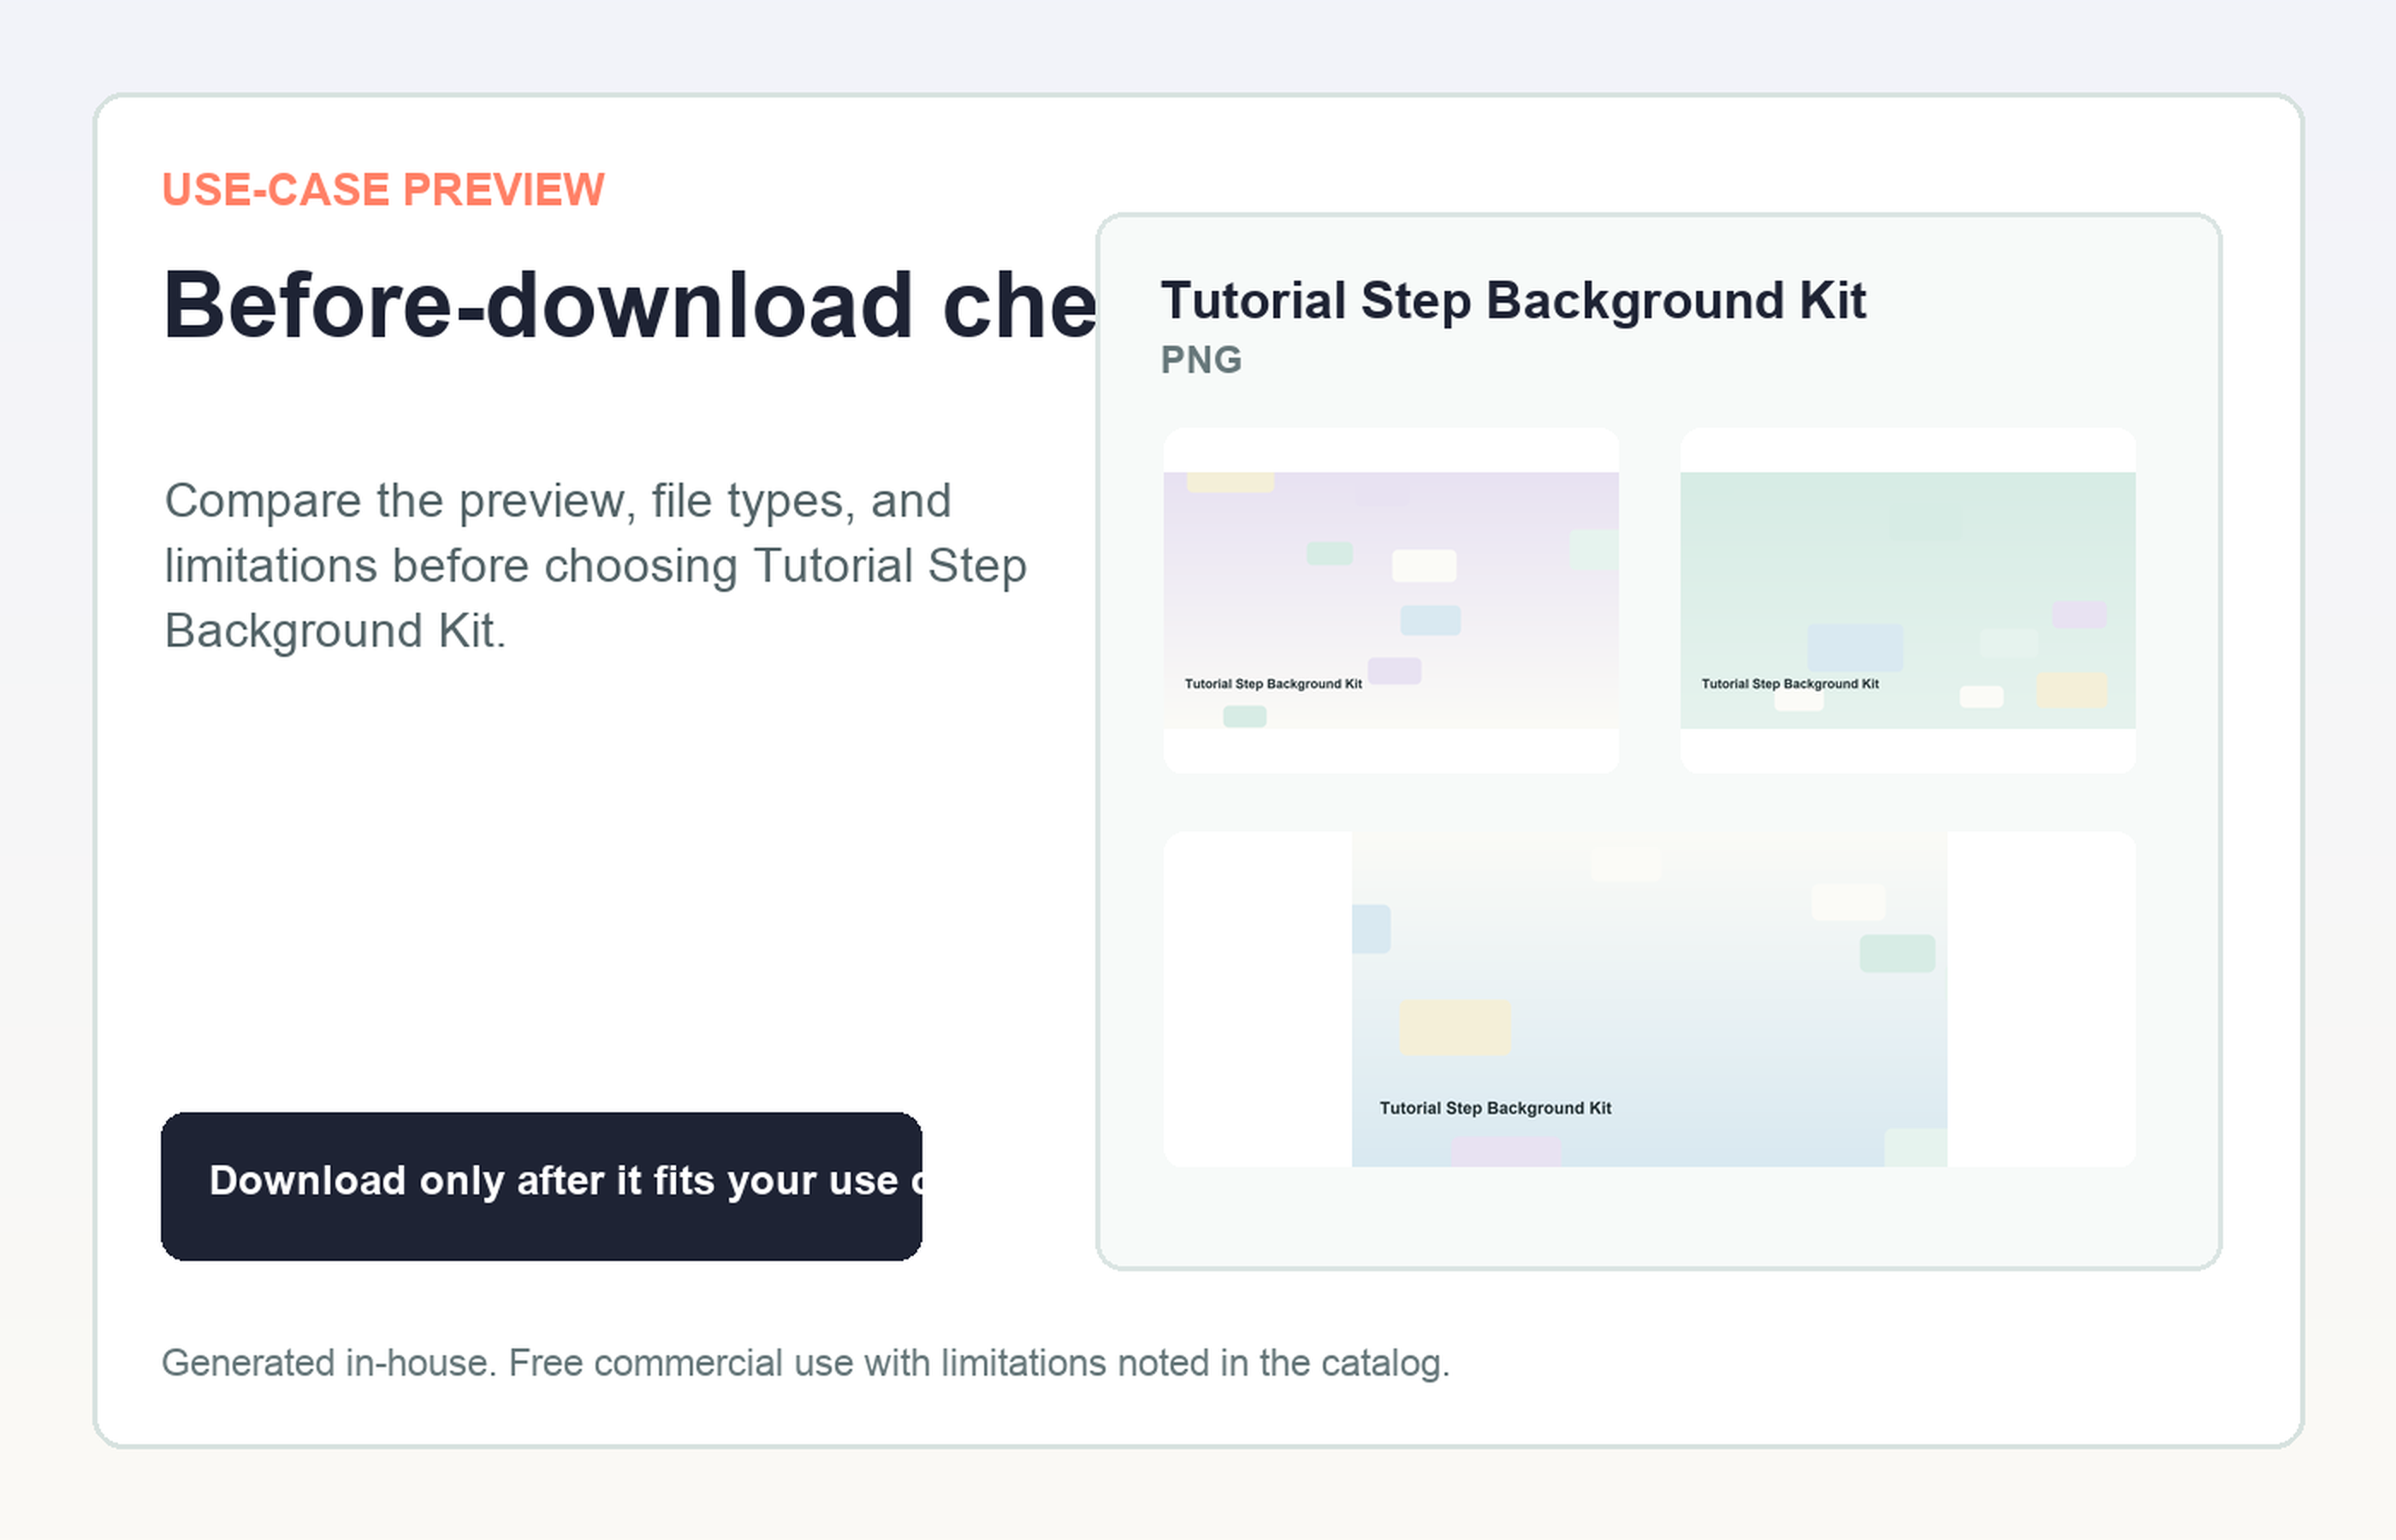Open the purple gradient preview thumbnail
The width and height of the screenshot is (2396, 1540).
1391,600
